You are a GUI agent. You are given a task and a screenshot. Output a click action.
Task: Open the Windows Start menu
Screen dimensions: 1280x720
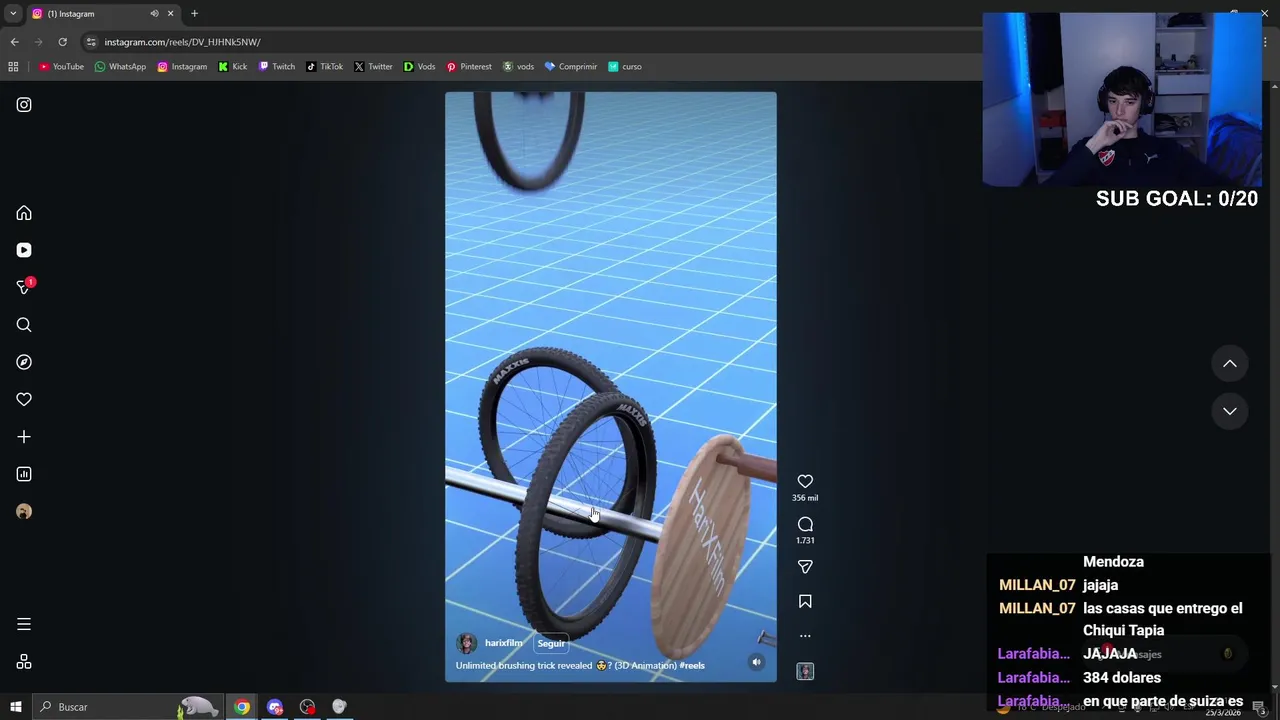15,707
